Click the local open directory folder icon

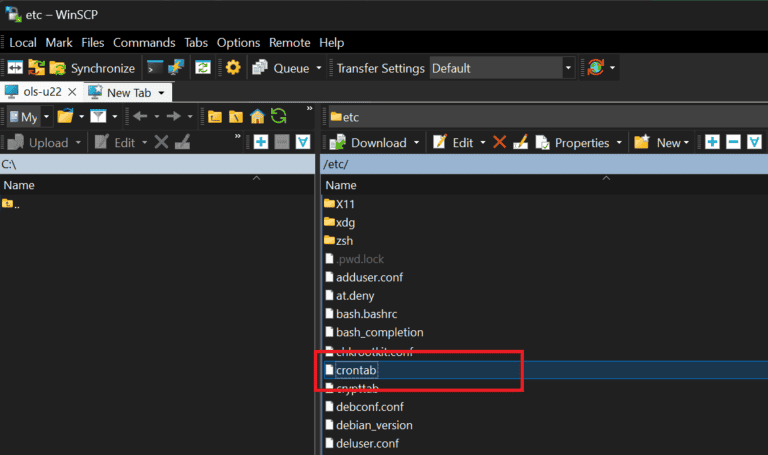65,117
